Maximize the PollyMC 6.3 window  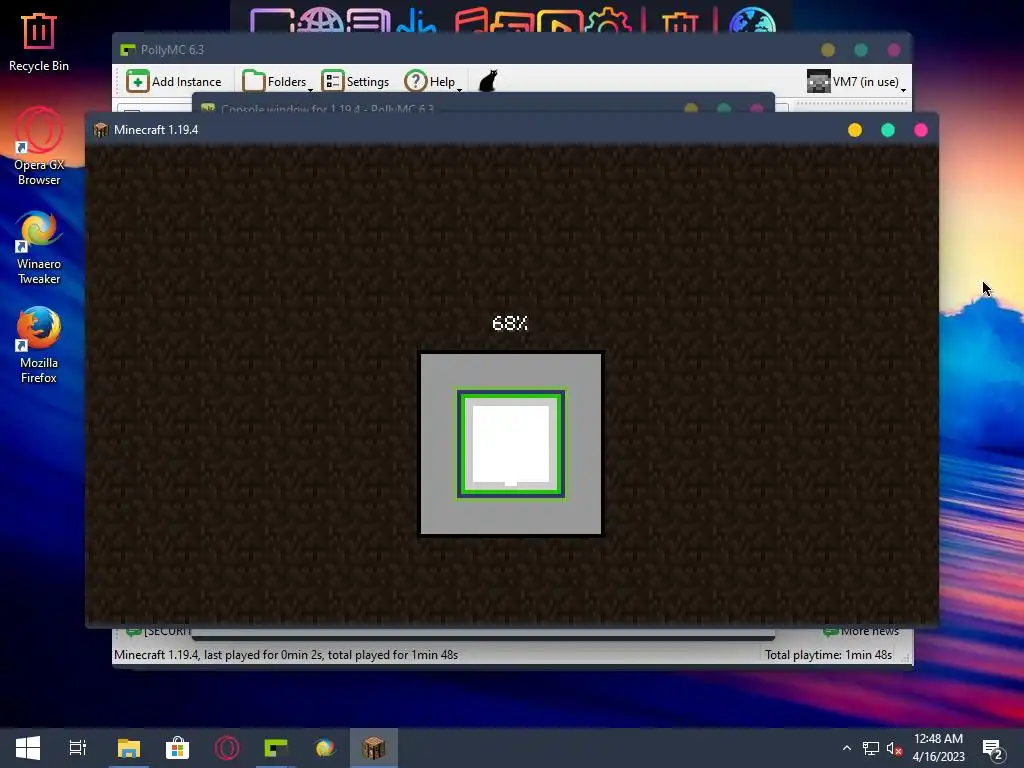[861, 50]
